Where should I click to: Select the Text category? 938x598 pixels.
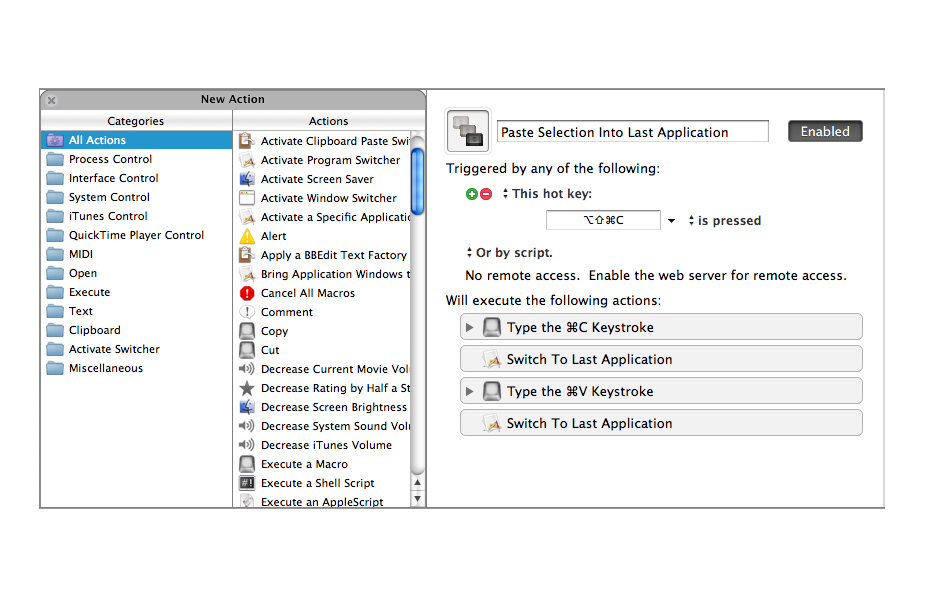(136, 312)
